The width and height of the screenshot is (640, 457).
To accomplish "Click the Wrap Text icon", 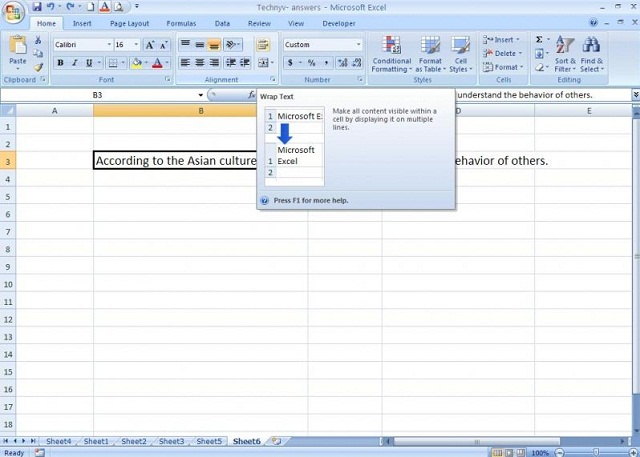I will coord(263,45).
